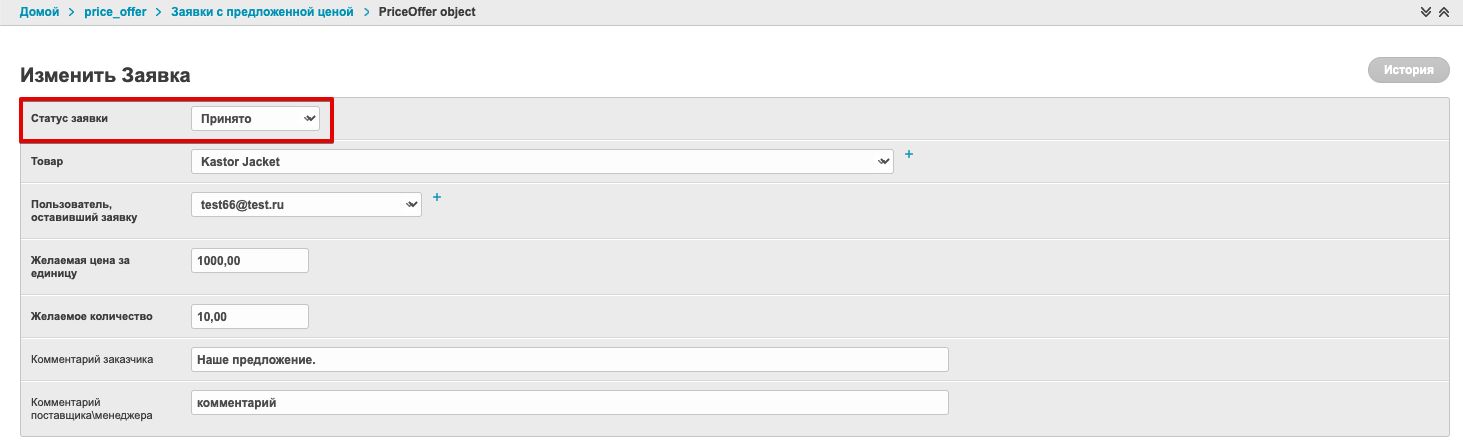1463x447 pixels.
Task: Add new user with plus icon
Action: 437,197
